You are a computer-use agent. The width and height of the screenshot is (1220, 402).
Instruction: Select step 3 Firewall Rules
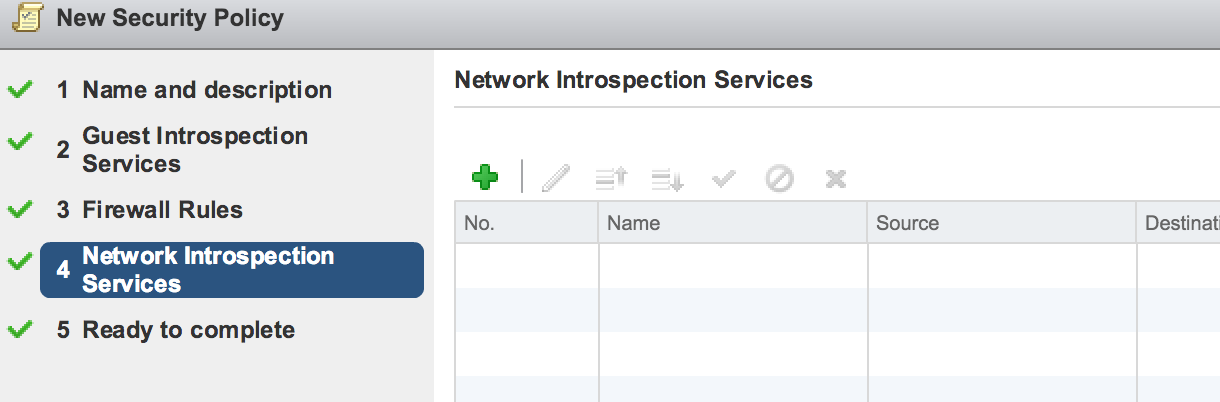pos(162,210)
